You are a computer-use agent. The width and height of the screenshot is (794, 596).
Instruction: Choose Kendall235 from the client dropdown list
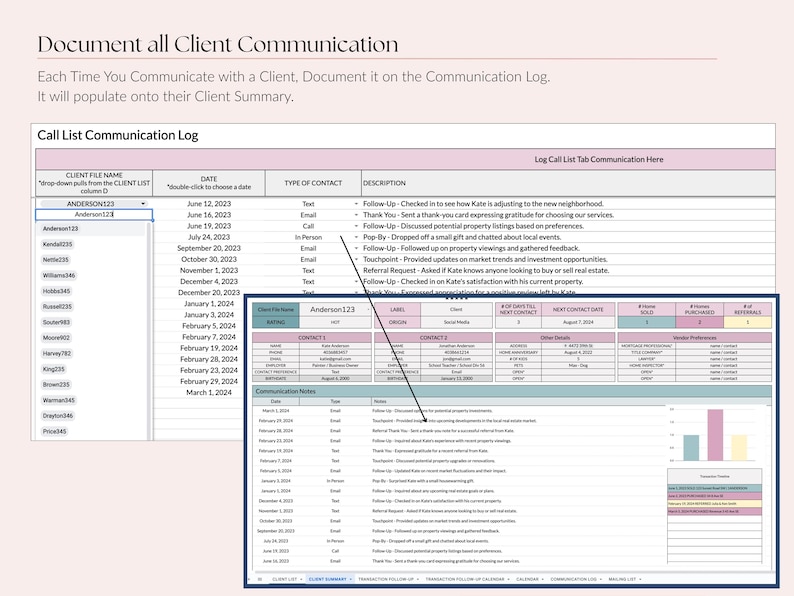pos(57,244)
